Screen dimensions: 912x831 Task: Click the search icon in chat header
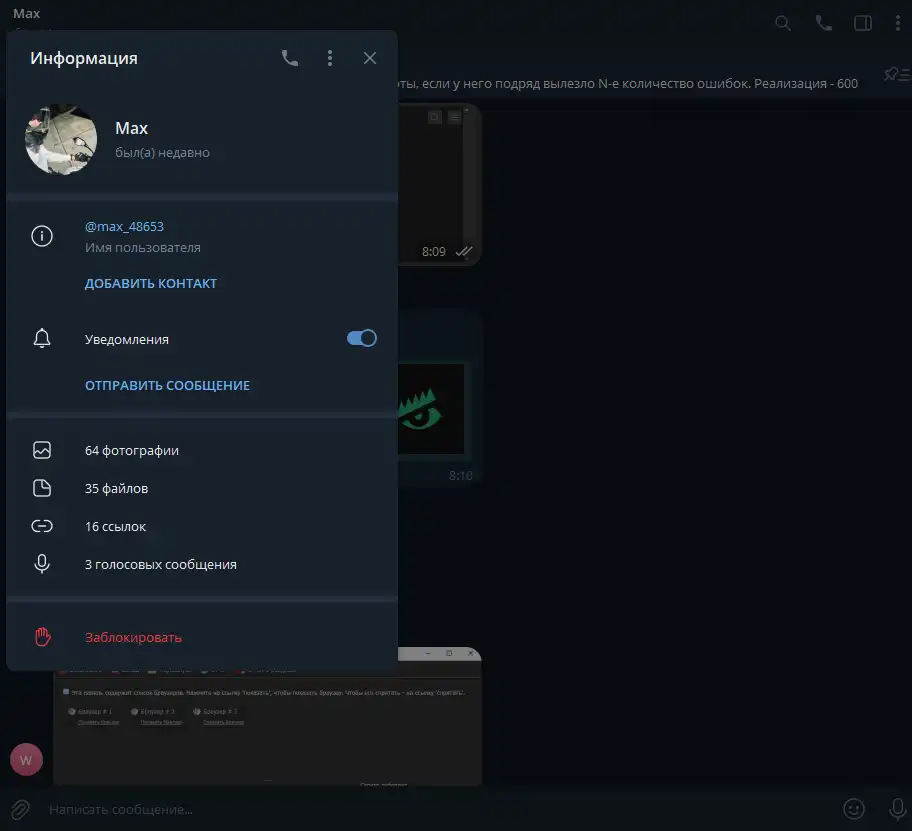coord(784,23)
